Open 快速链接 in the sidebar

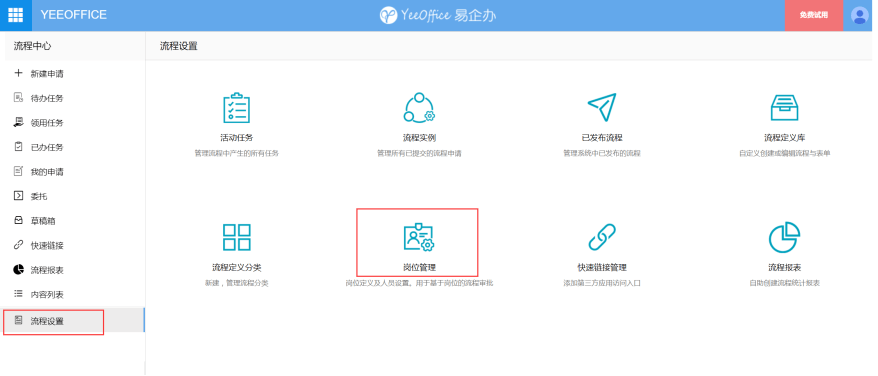coord(47,245)
